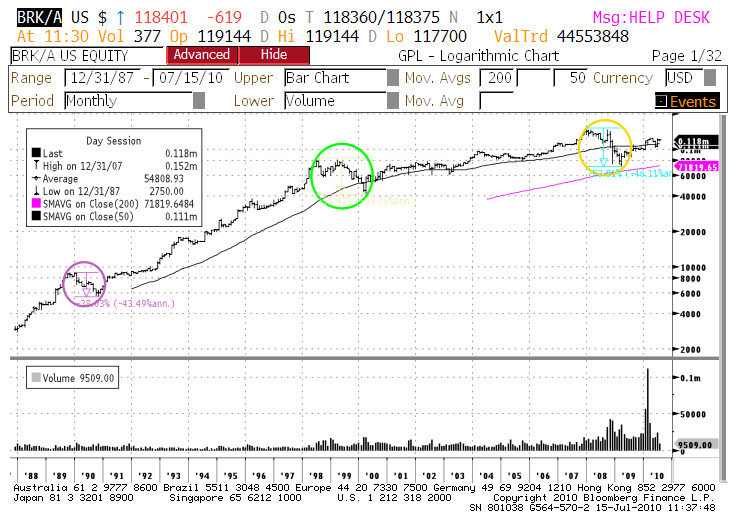The width and height of the screenshot is (736, 527).
Task: Edit the range start date 12/31/87
Action: (x=103, y=78)
